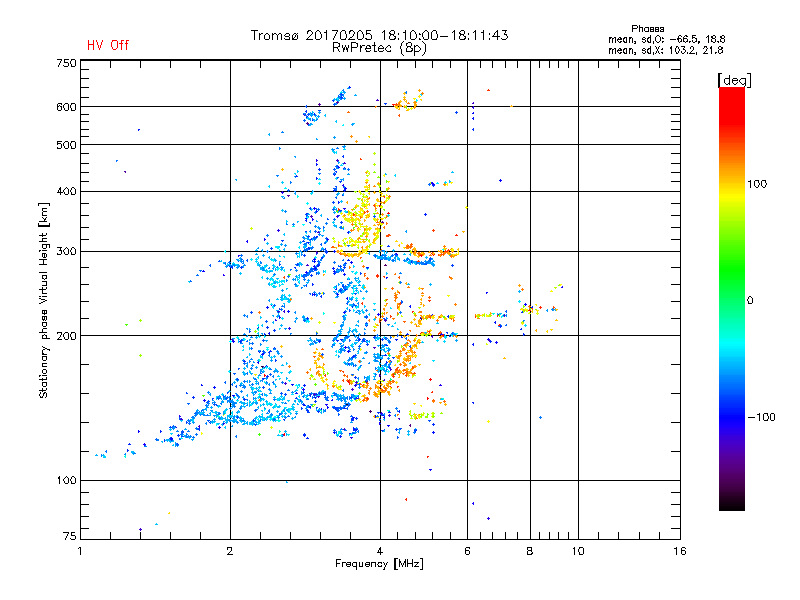This screenshot has height=600, width=800.
Task: Click the x-axis tick label '16'
Action: point(680,551)
